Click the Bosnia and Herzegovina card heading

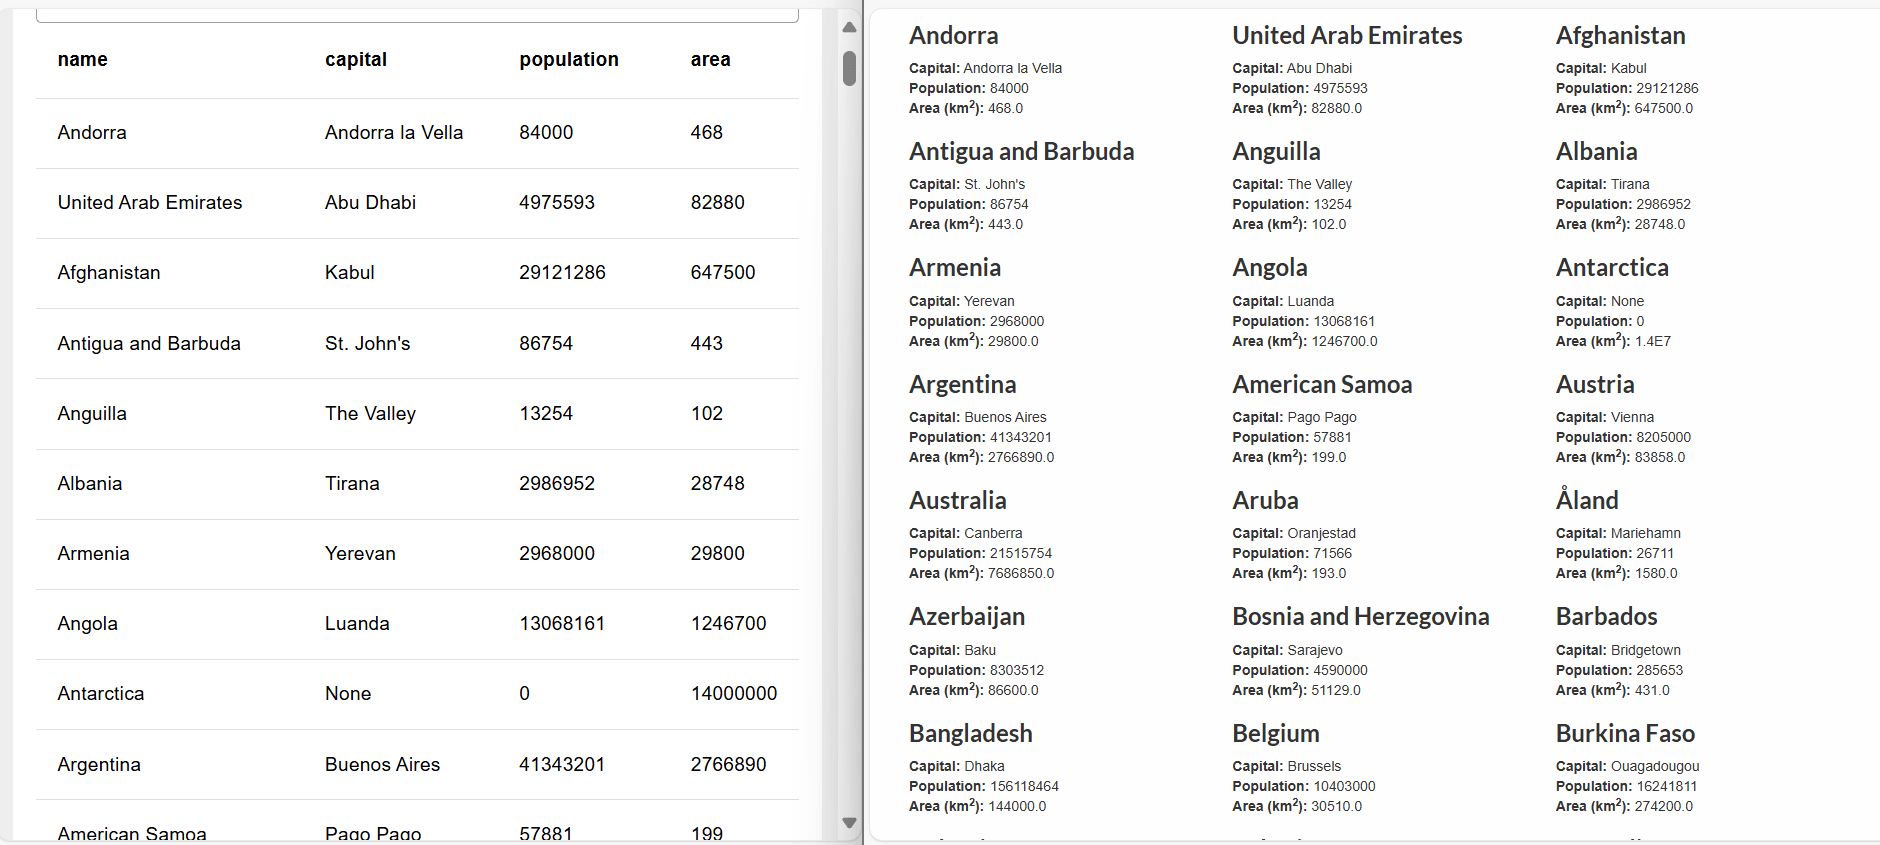[x=1360, y=617]
